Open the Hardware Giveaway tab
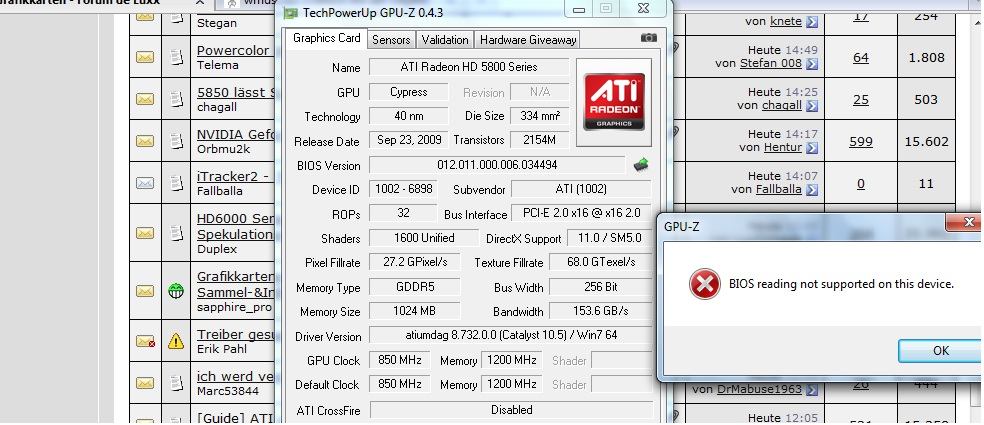The width and height of the screenshot is (984, 425). [x=528, y=40]
